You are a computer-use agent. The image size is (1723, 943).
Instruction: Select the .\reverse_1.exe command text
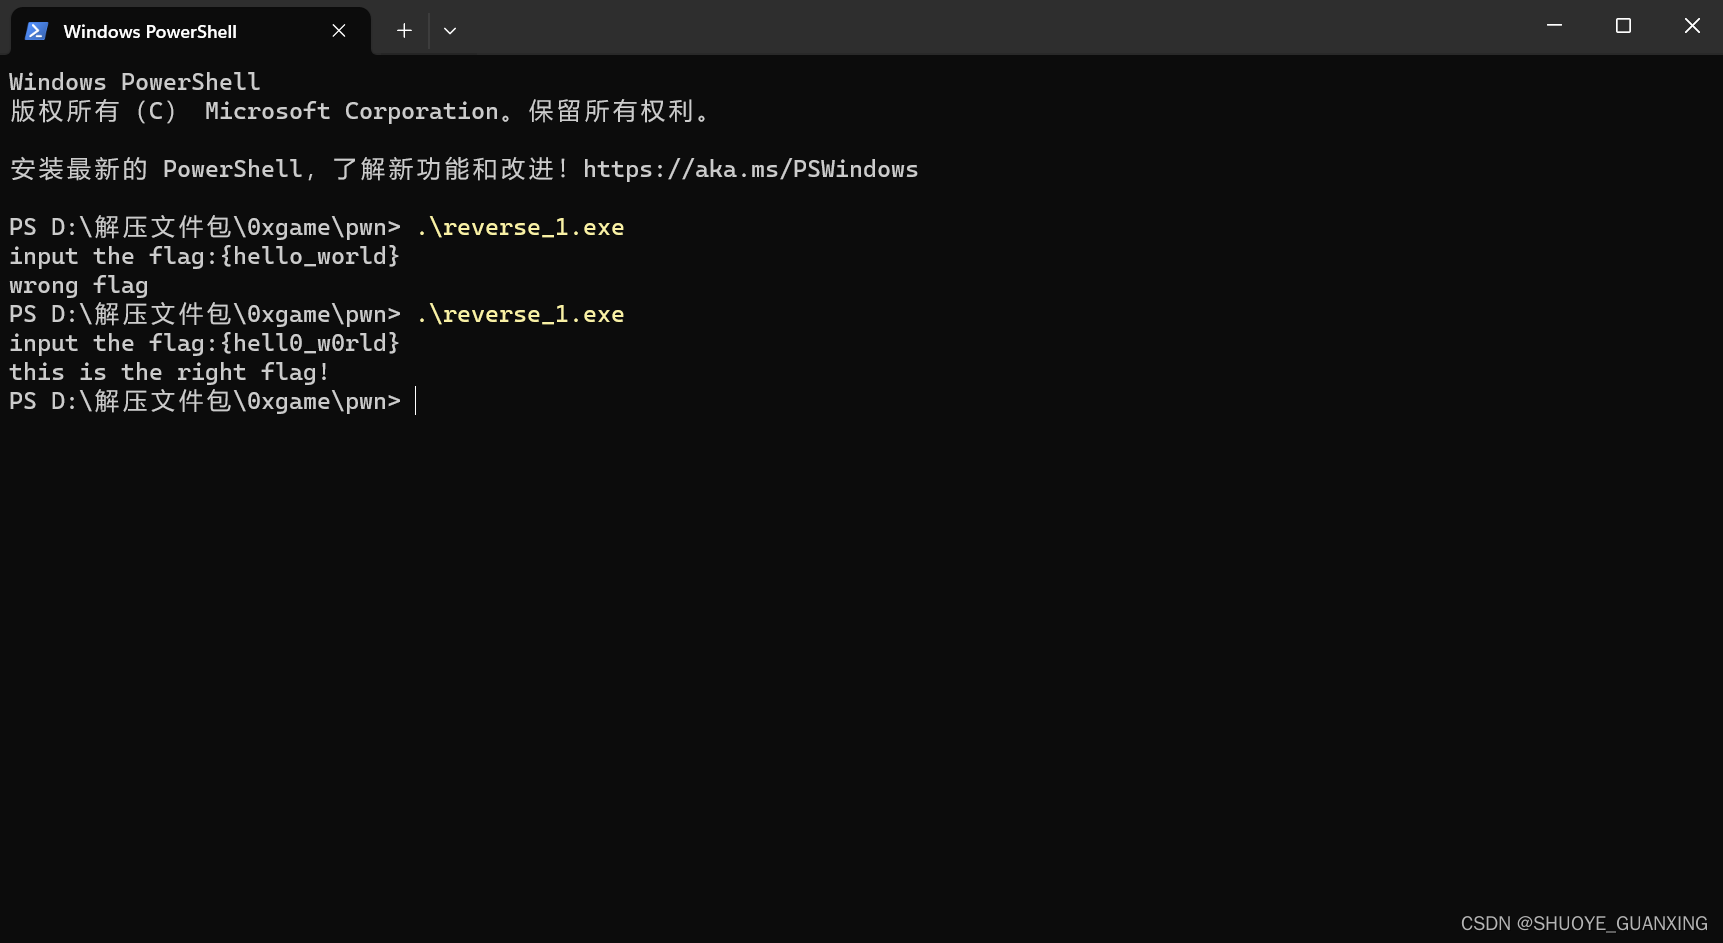click(521, 227)
